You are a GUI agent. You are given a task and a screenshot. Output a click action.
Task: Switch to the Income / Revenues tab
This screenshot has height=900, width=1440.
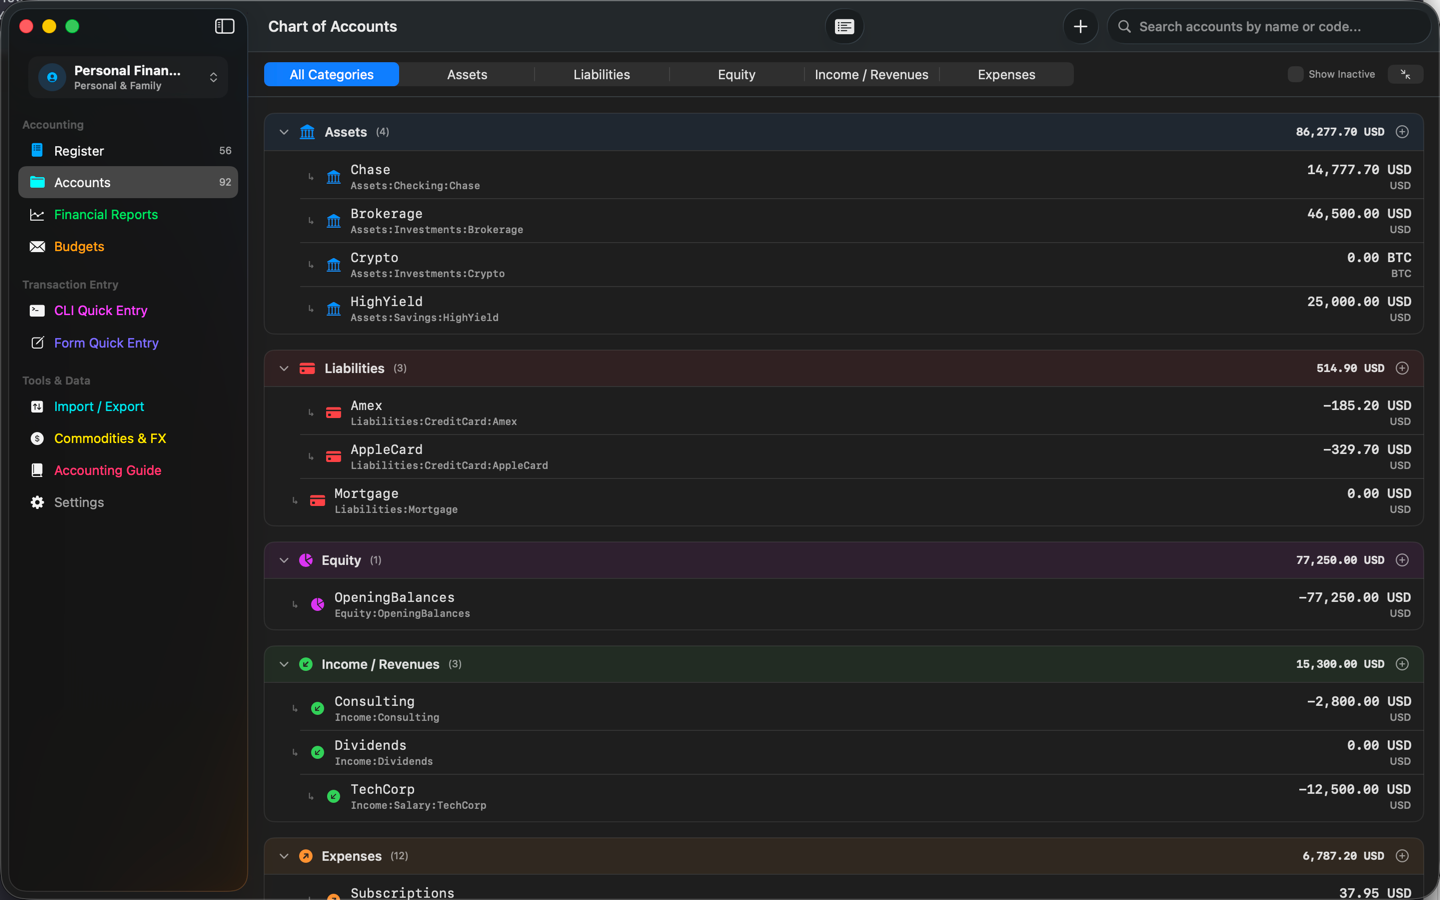coord(872,75)
